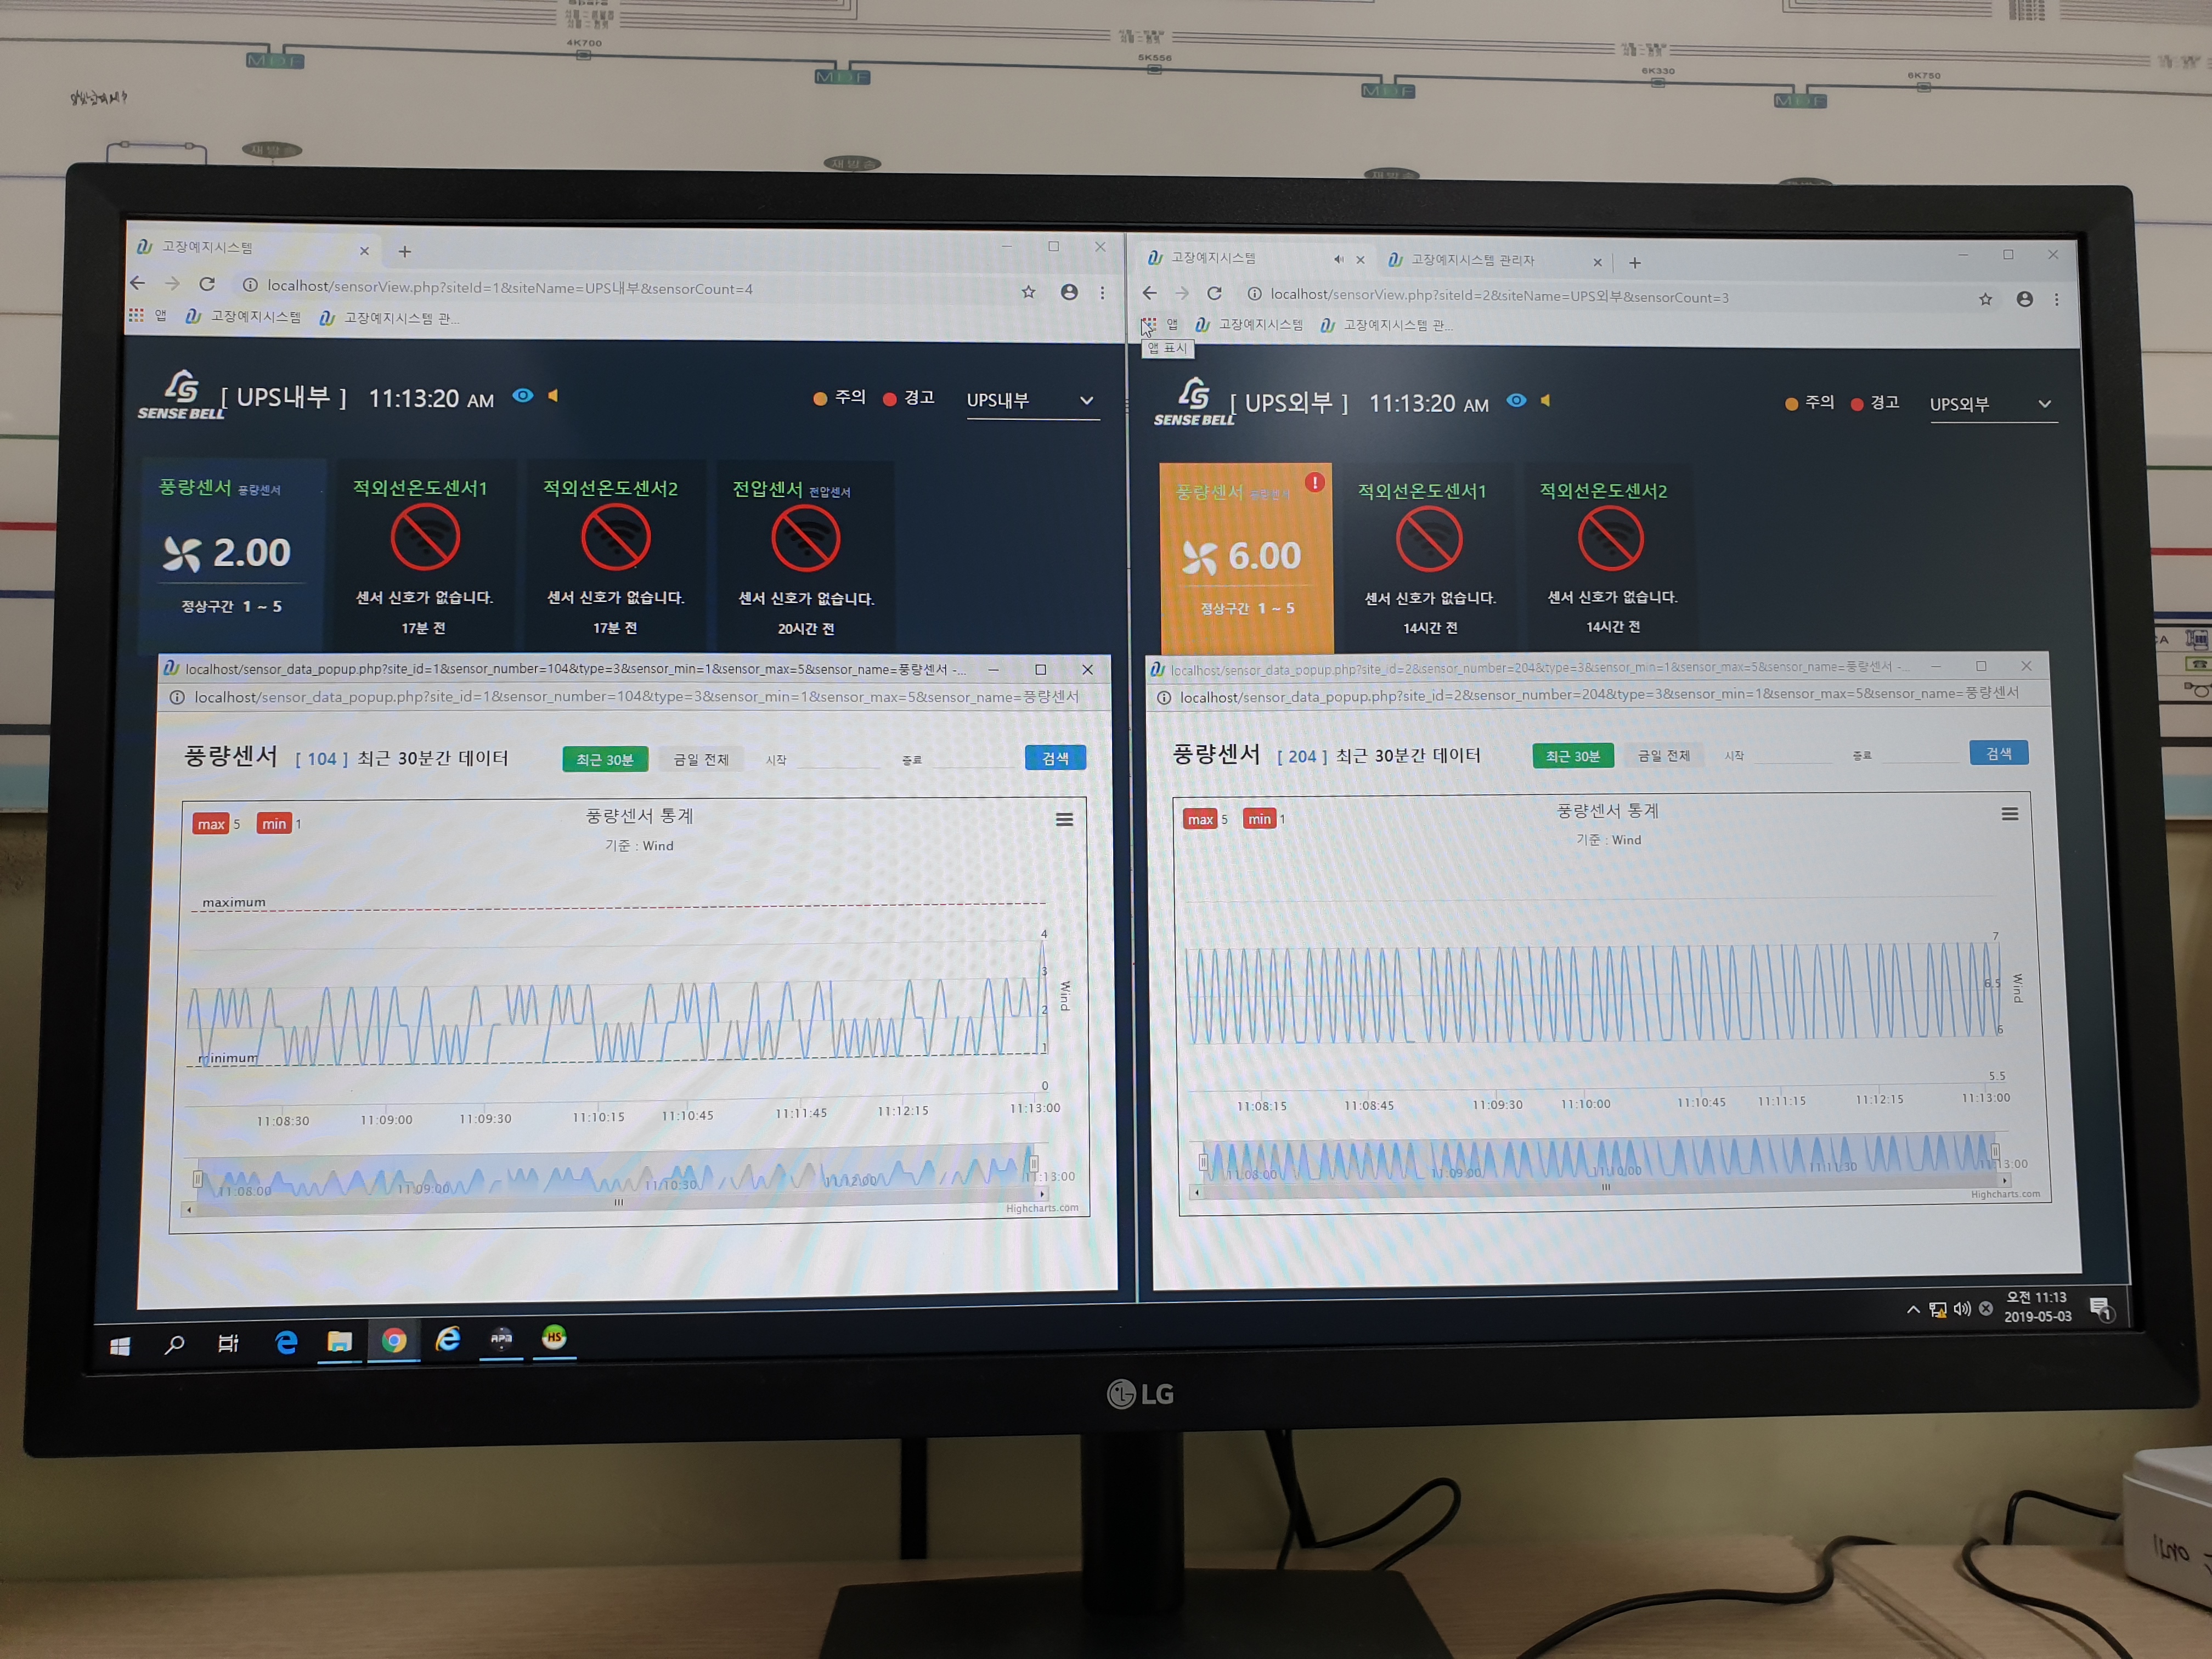Click the eye icon in UPS내부 header
This screenshot has height=1659, width=2212.
point(522,396)
